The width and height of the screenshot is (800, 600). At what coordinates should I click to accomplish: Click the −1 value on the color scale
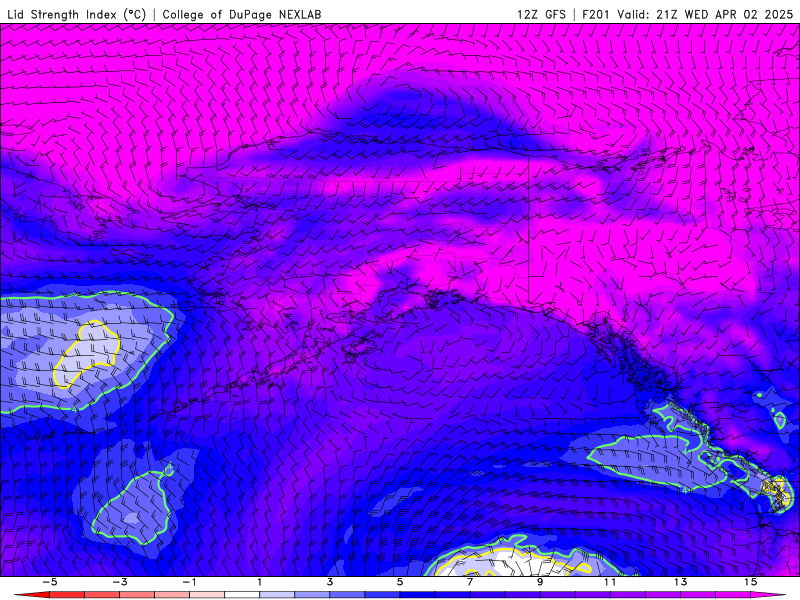pos(189,582)
